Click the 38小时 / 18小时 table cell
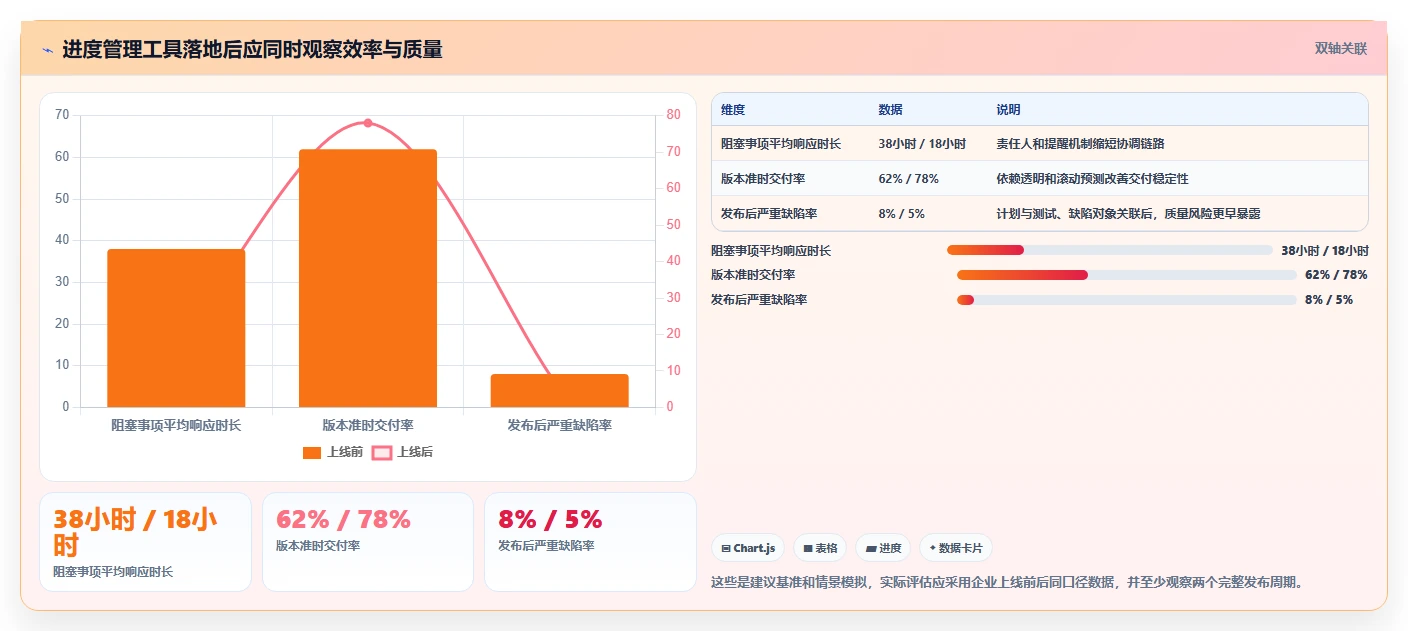The image size is (1408, 631). (922, 144)
